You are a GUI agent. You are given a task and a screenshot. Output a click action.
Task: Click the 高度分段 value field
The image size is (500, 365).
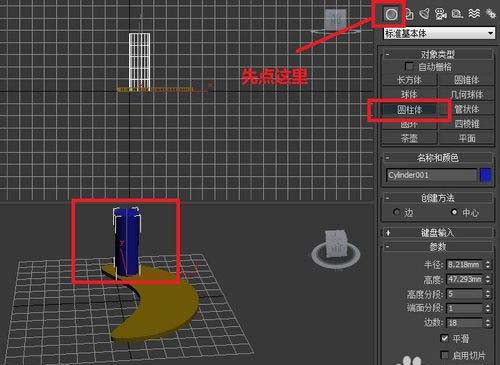464,294
